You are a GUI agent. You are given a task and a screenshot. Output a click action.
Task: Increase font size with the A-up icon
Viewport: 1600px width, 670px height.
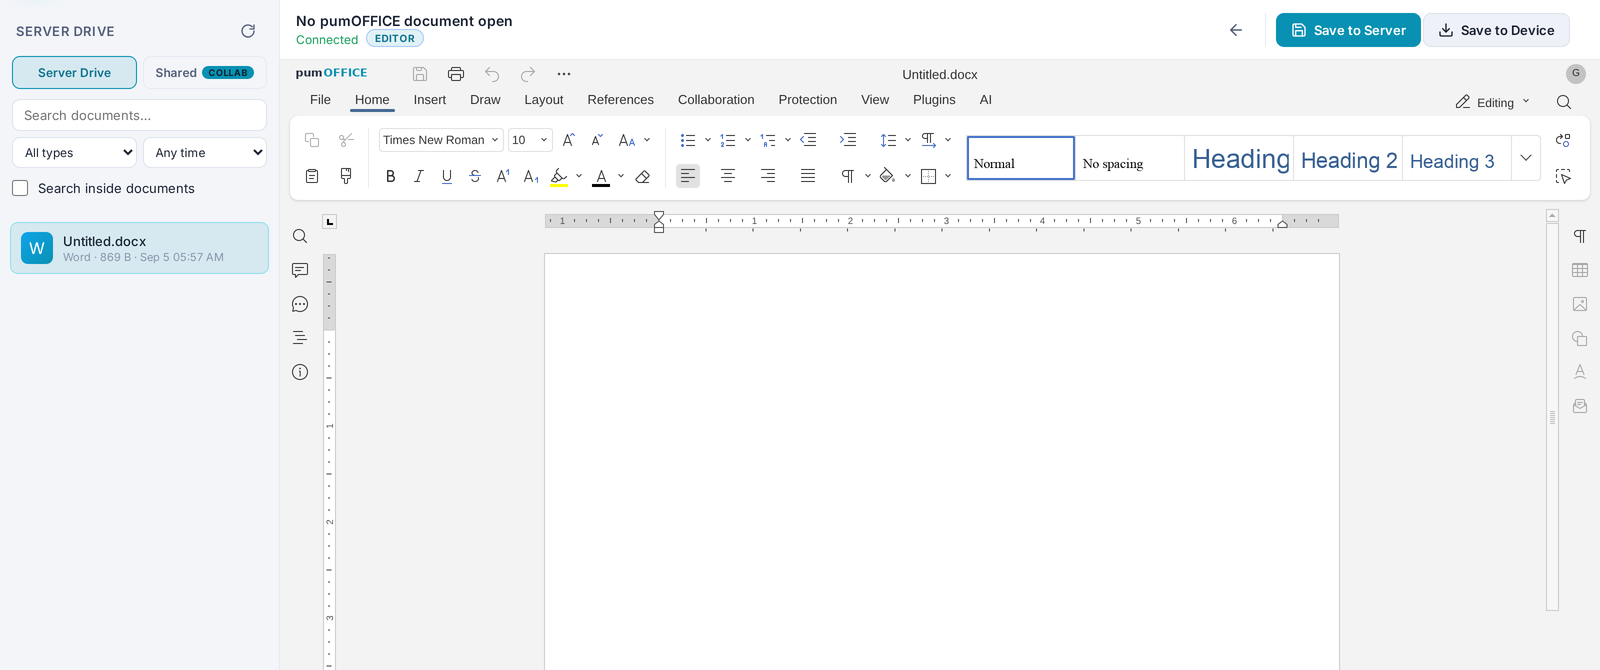click(568, 140)
